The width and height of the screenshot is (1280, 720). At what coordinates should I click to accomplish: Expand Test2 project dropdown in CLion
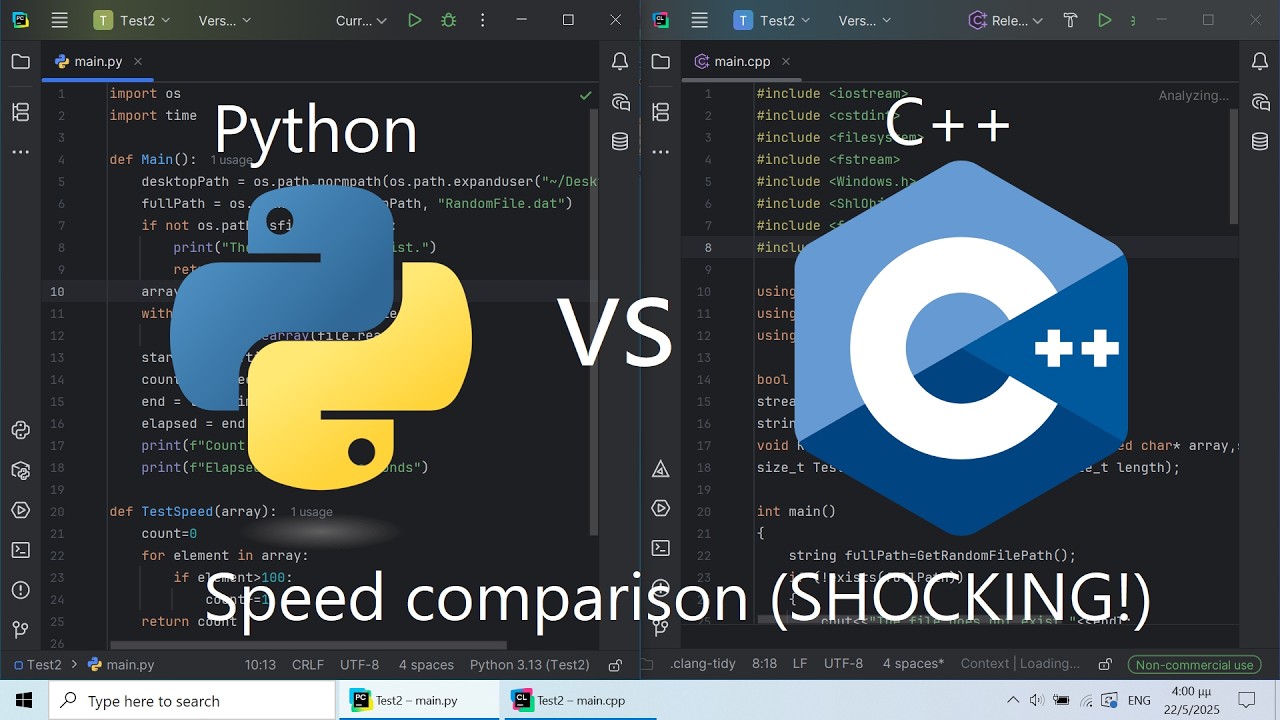pos(772,20)
